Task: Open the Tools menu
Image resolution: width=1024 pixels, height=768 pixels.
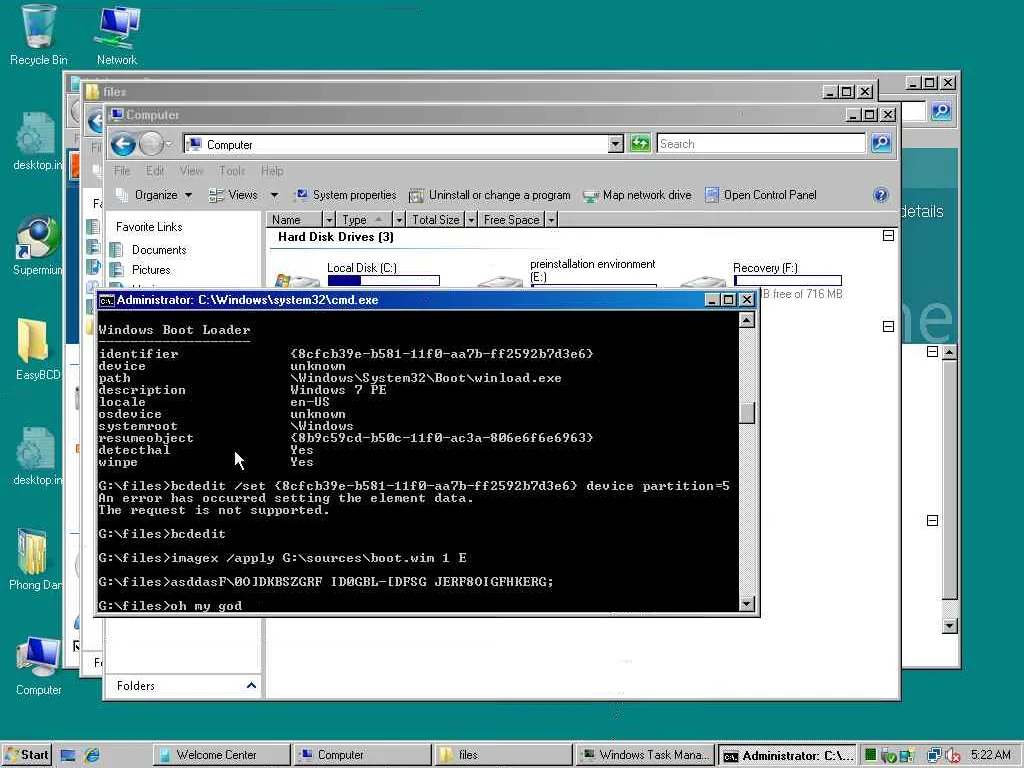Action: pos(232,170)
